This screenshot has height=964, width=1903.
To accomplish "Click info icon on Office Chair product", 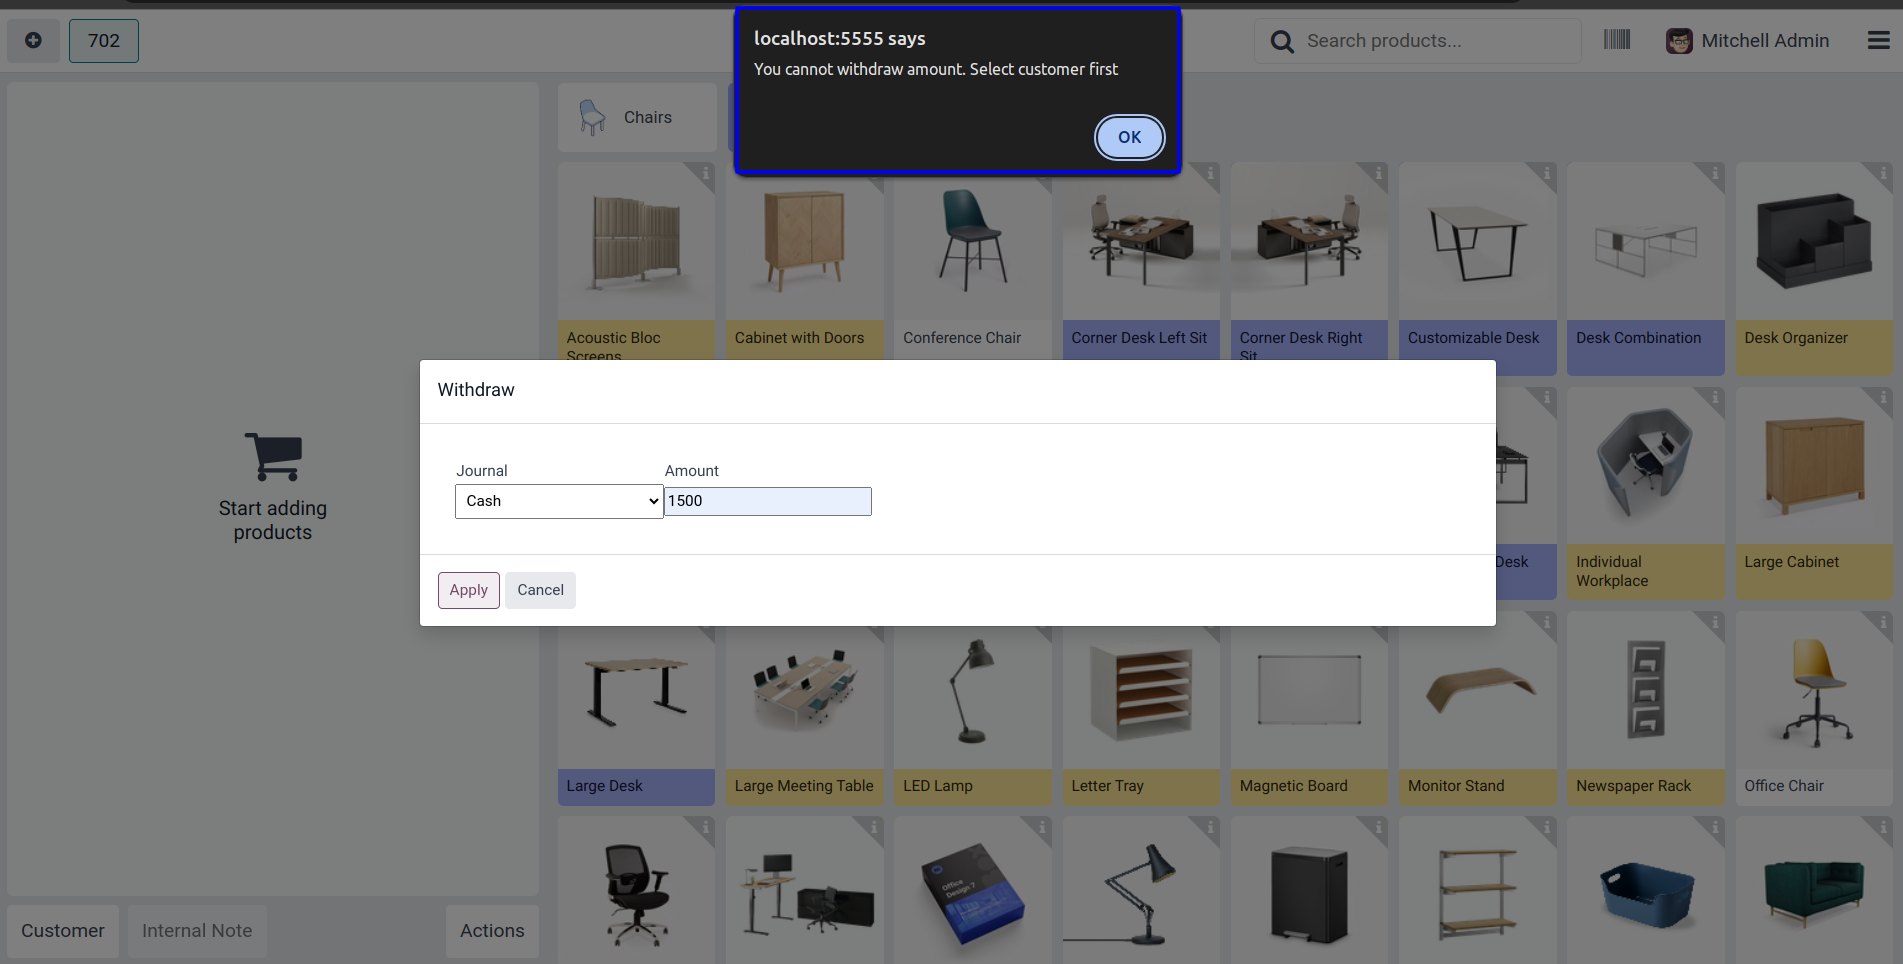I will pyautogui.click(x=1883, y=623).
